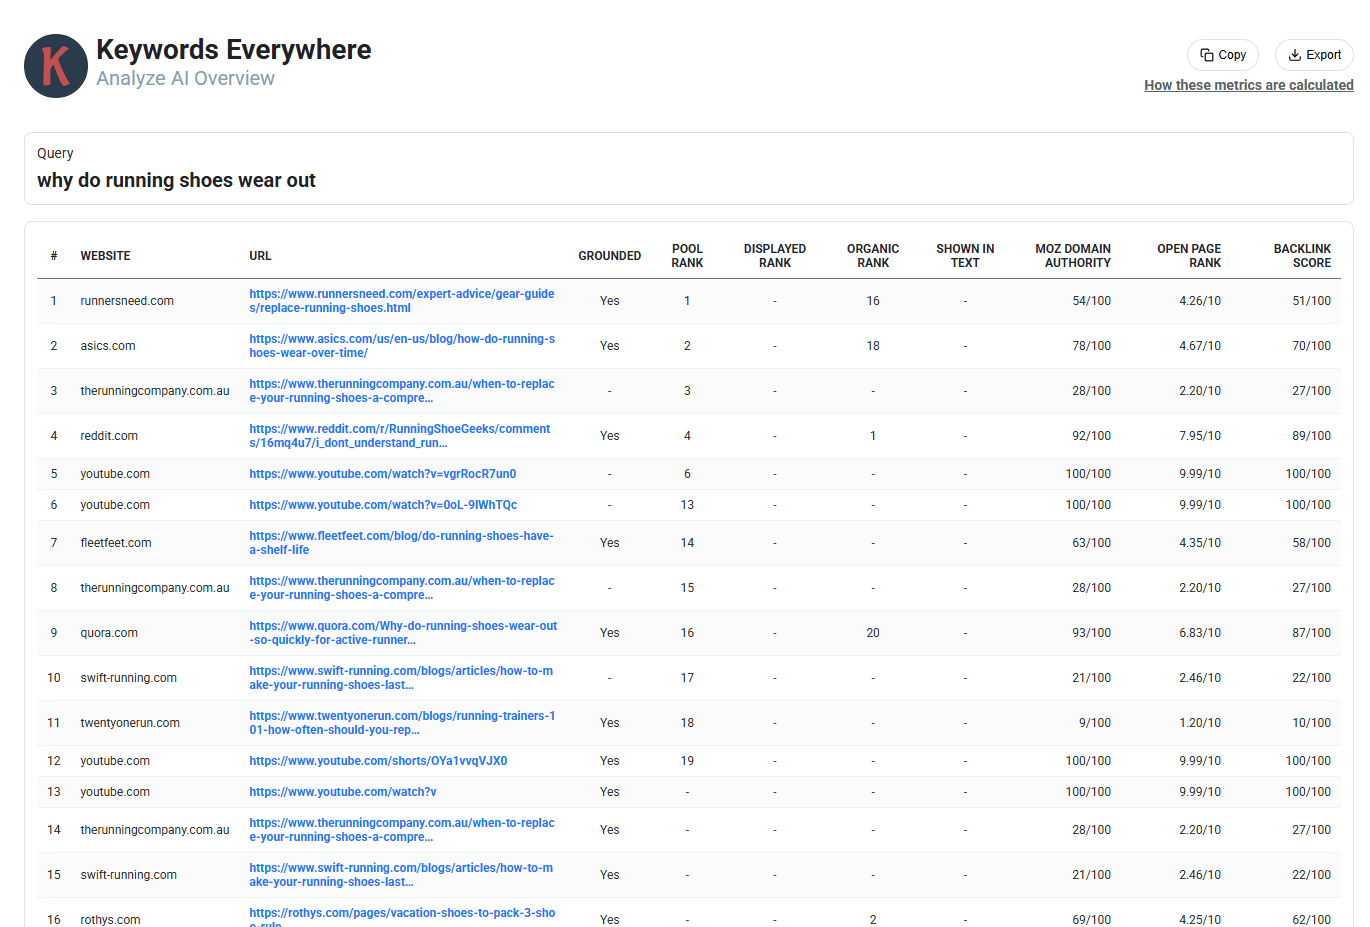
Task: Click the Keywords Everywhere K logo
Action: 56,66
